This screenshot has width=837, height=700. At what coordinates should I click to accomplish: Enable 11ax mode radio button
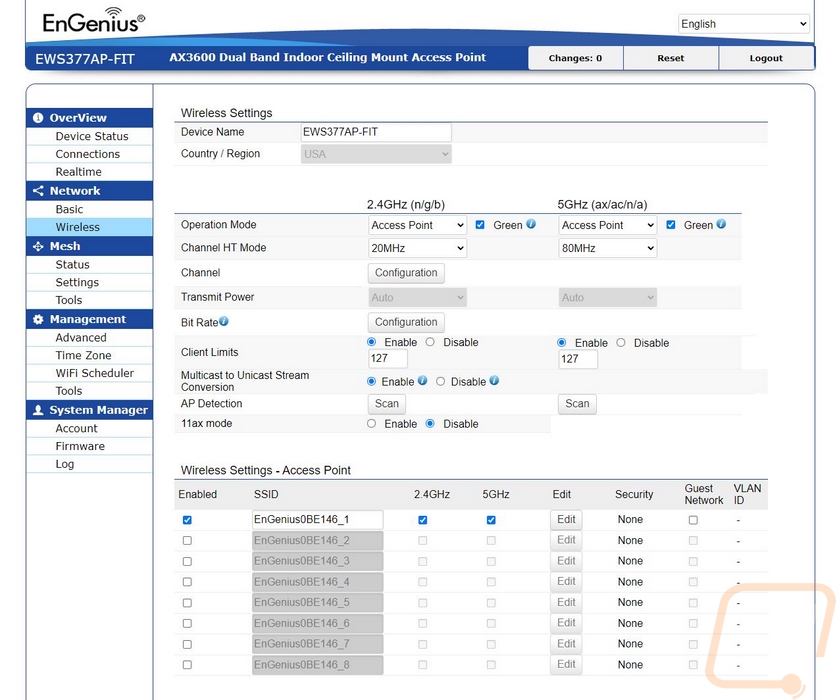pyautogui.click(x=372, y=424)
